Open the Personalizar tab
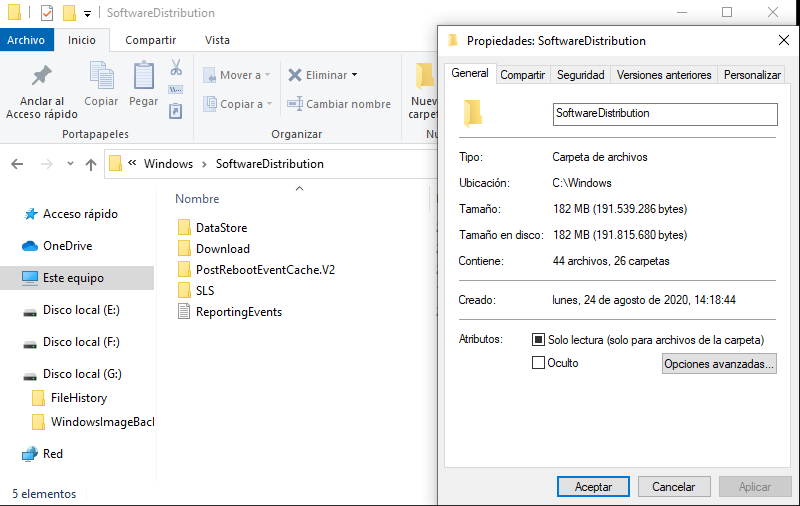This screenshot has height=506, width=800. pos(752,75)
